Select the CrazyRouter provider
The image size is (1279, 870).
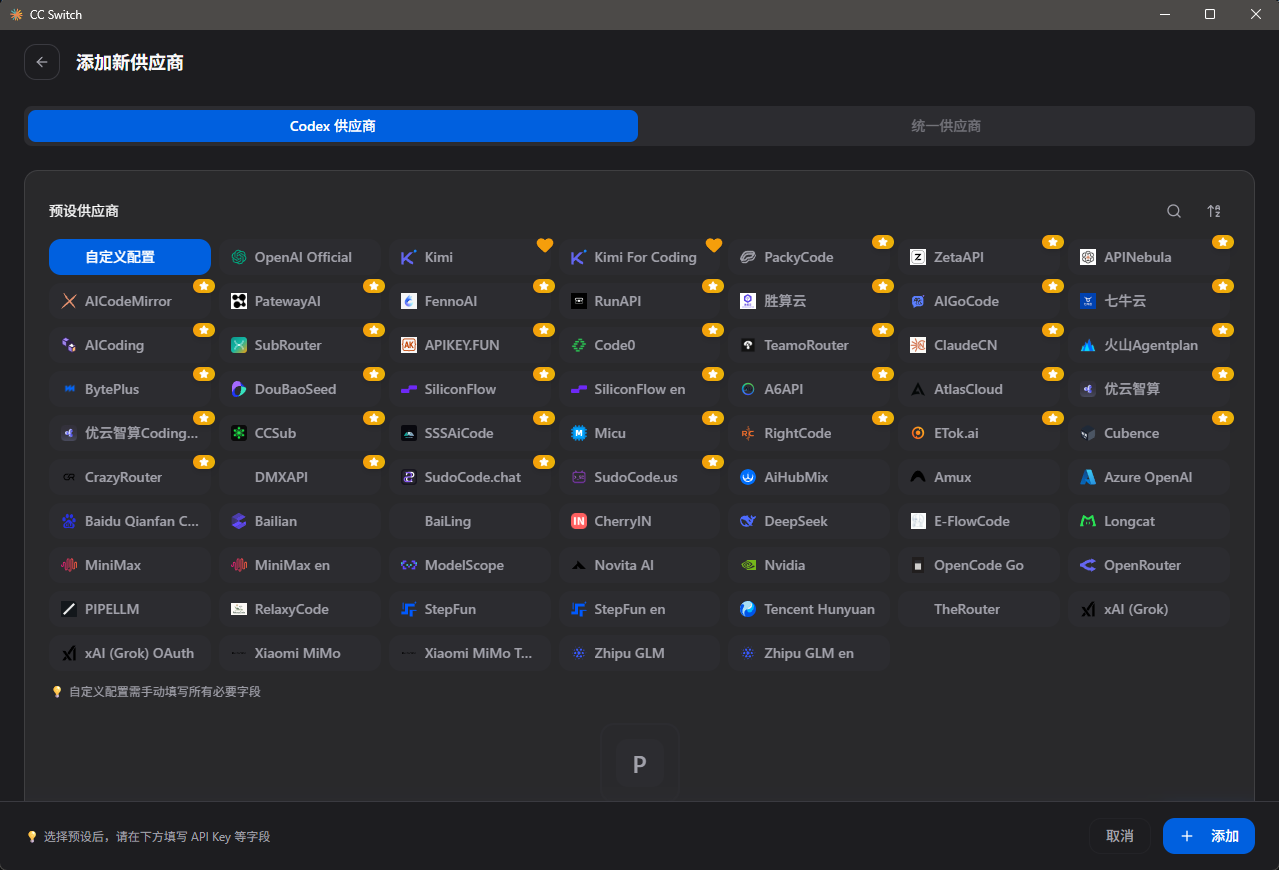[x=130, y=477]
